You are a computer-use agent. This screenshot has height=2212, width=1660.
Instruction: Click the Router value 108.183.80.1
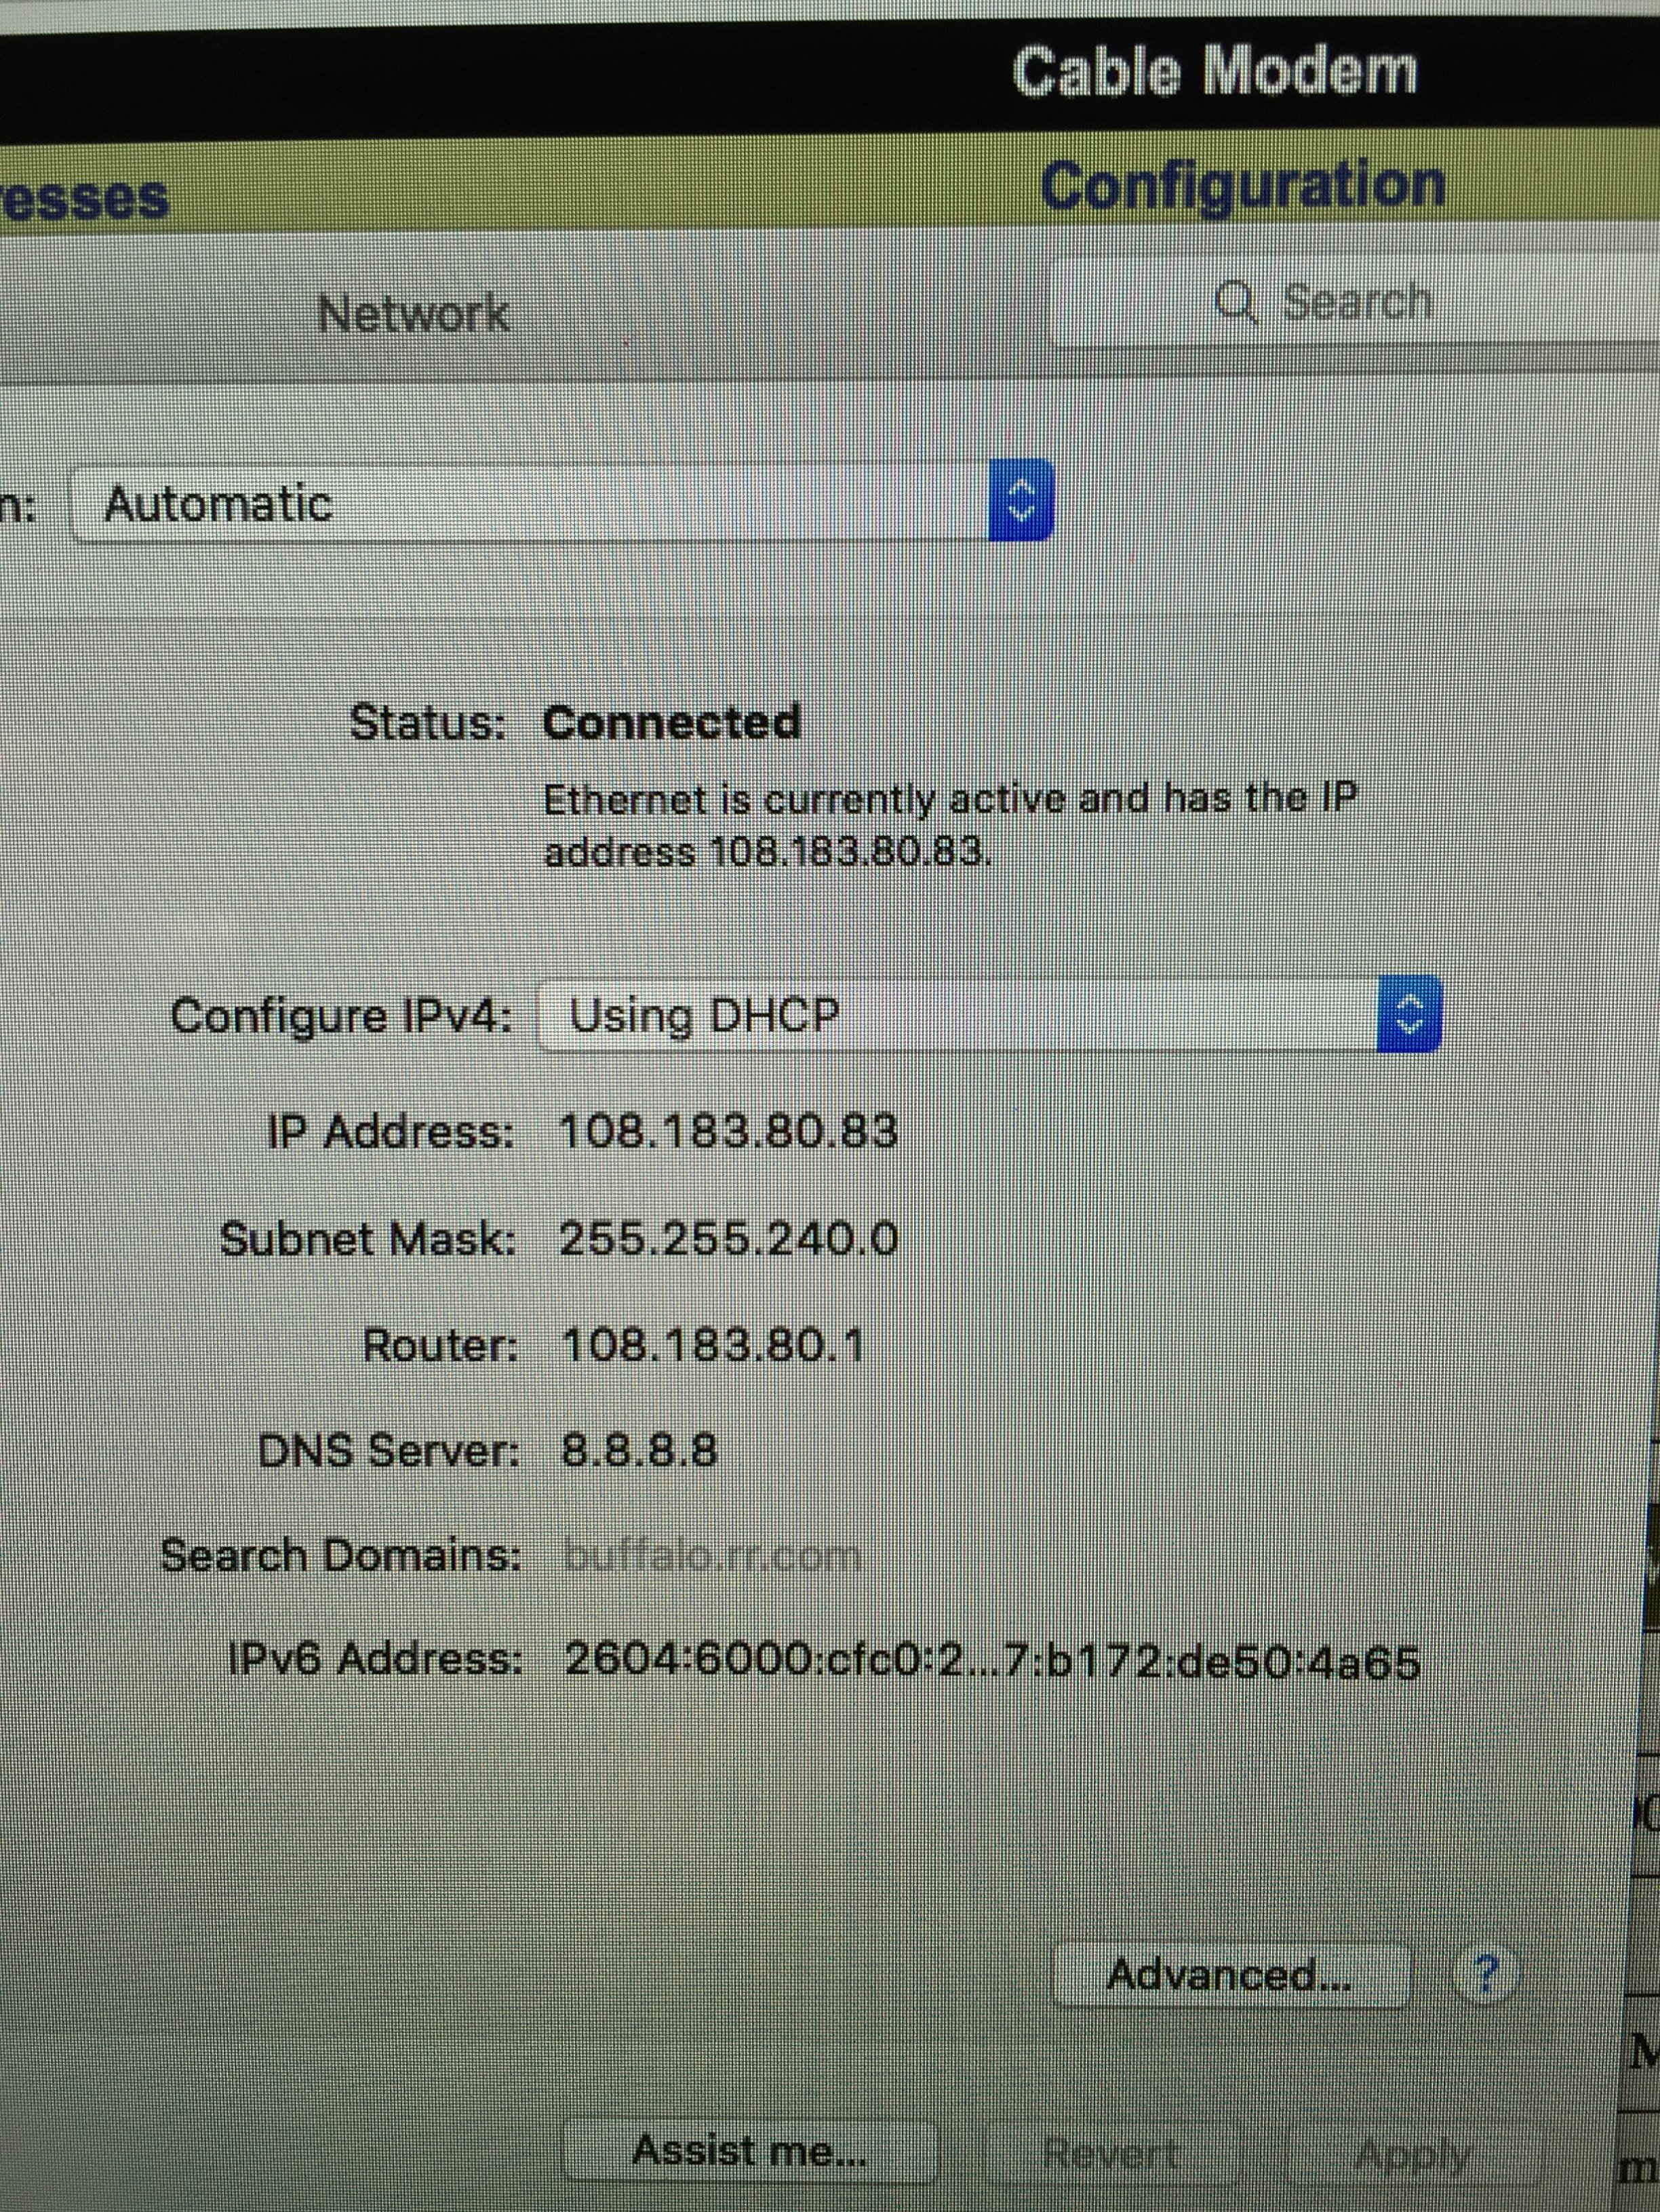(x=712, y=1345)
